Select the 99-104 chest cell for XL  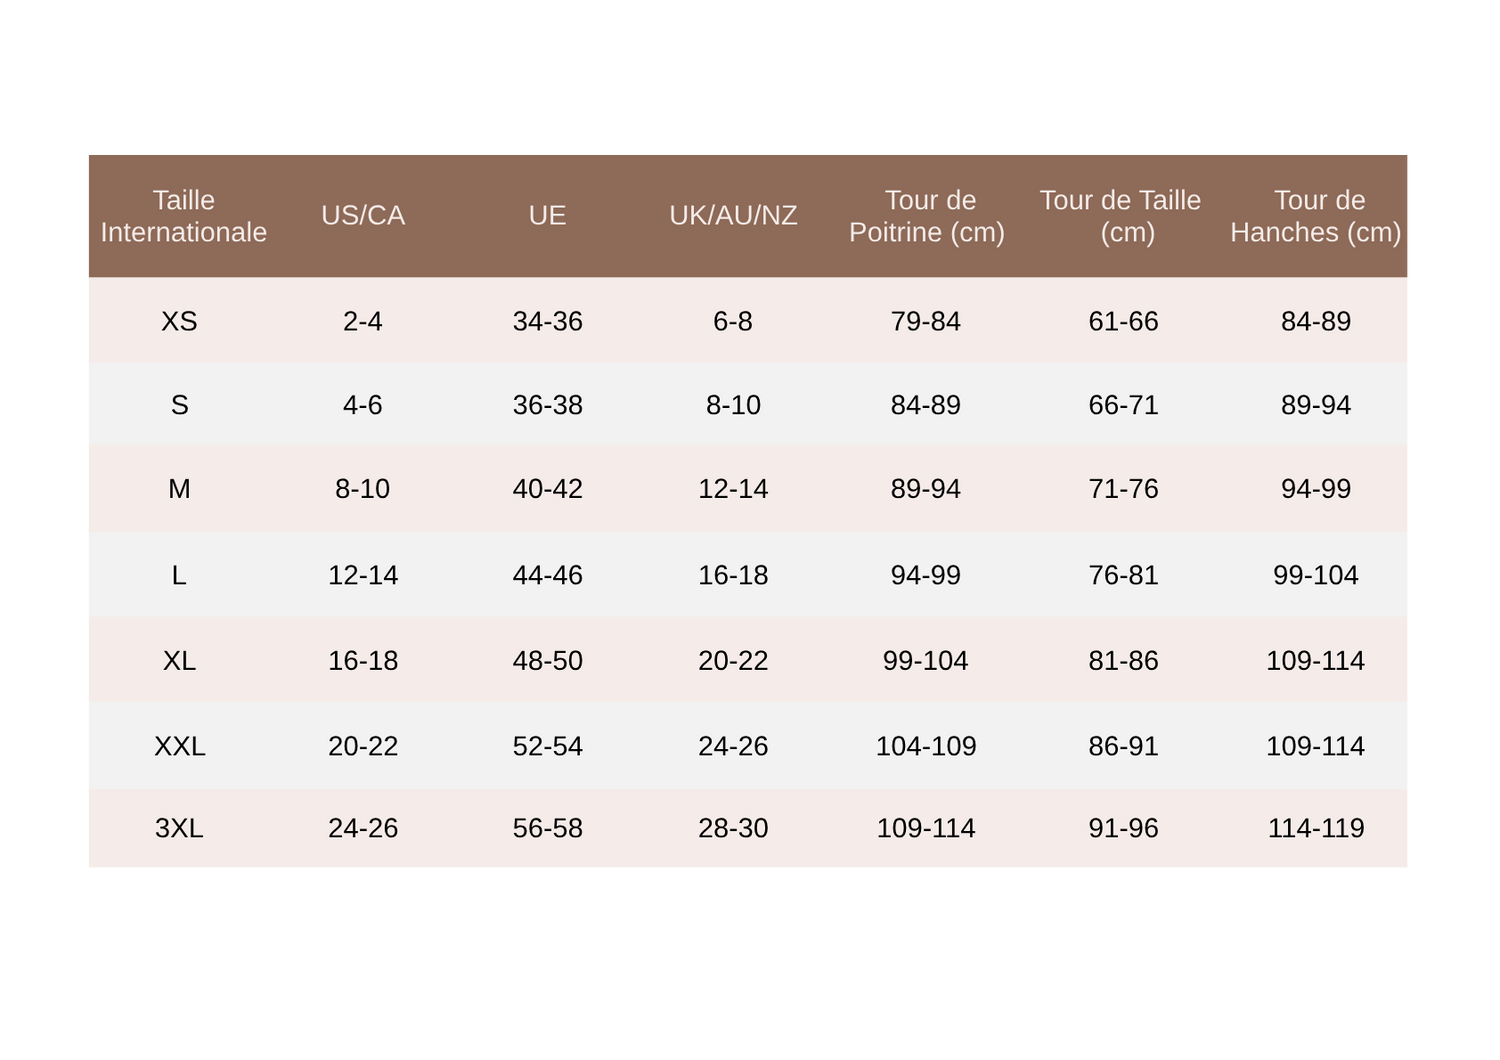point(926,661)
